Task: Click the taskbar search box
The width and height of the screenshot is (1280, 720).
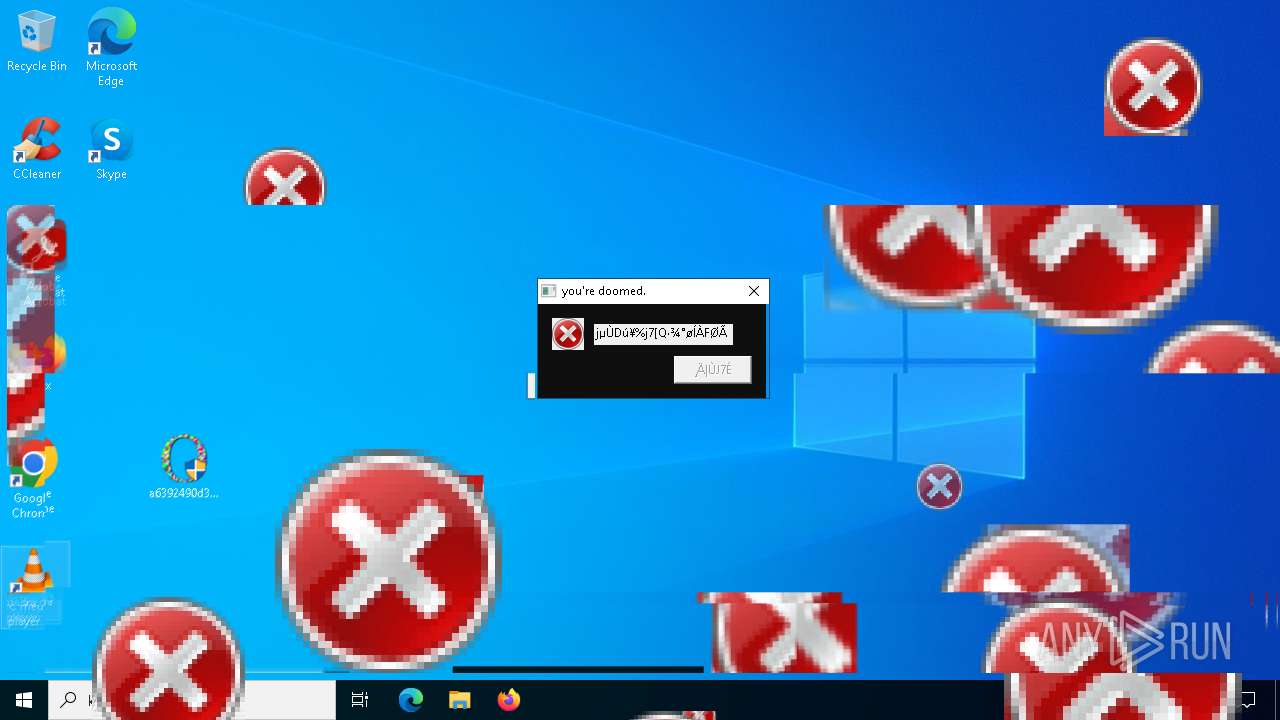Action: pos(192,700)
